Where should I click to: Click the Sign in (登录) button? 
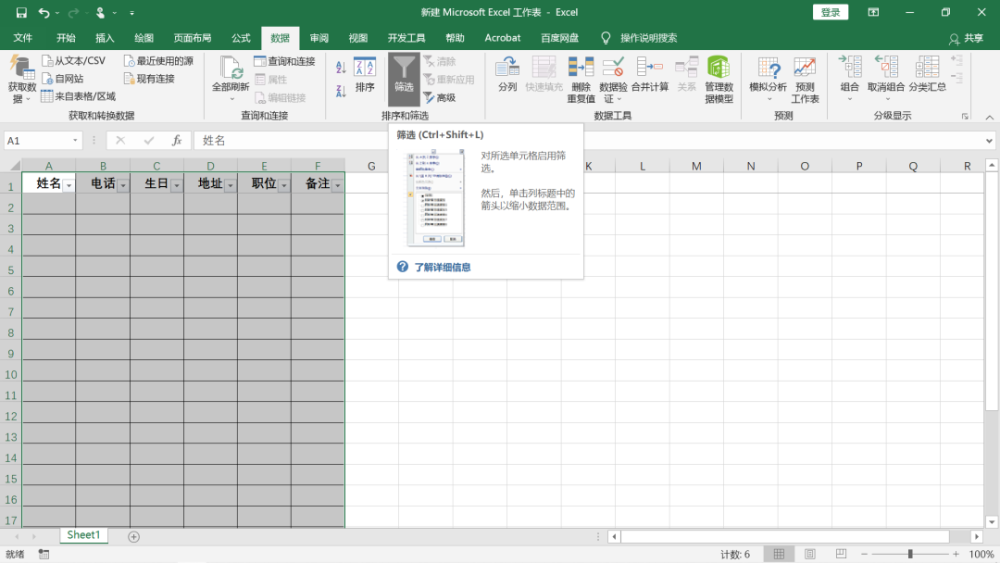830,13
